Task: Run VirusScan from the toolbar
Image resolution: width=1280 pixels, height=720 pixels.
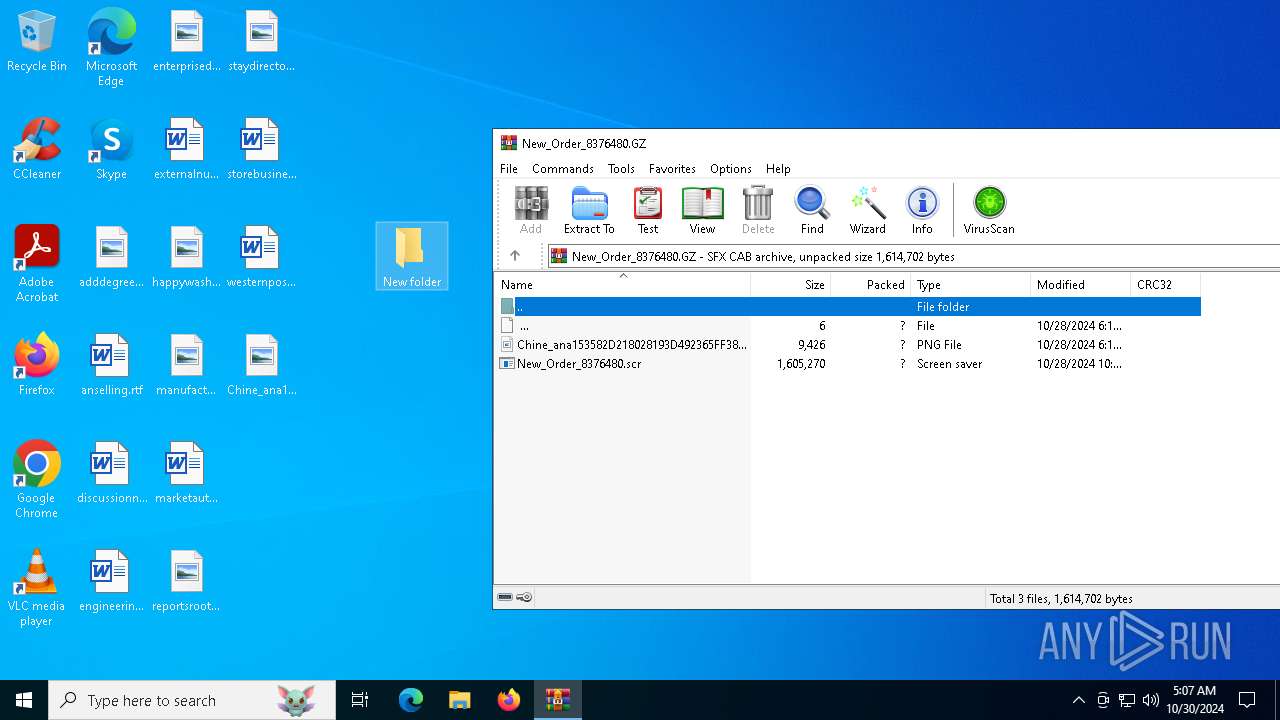Action: pyautogui.click(x=989, y=210)
